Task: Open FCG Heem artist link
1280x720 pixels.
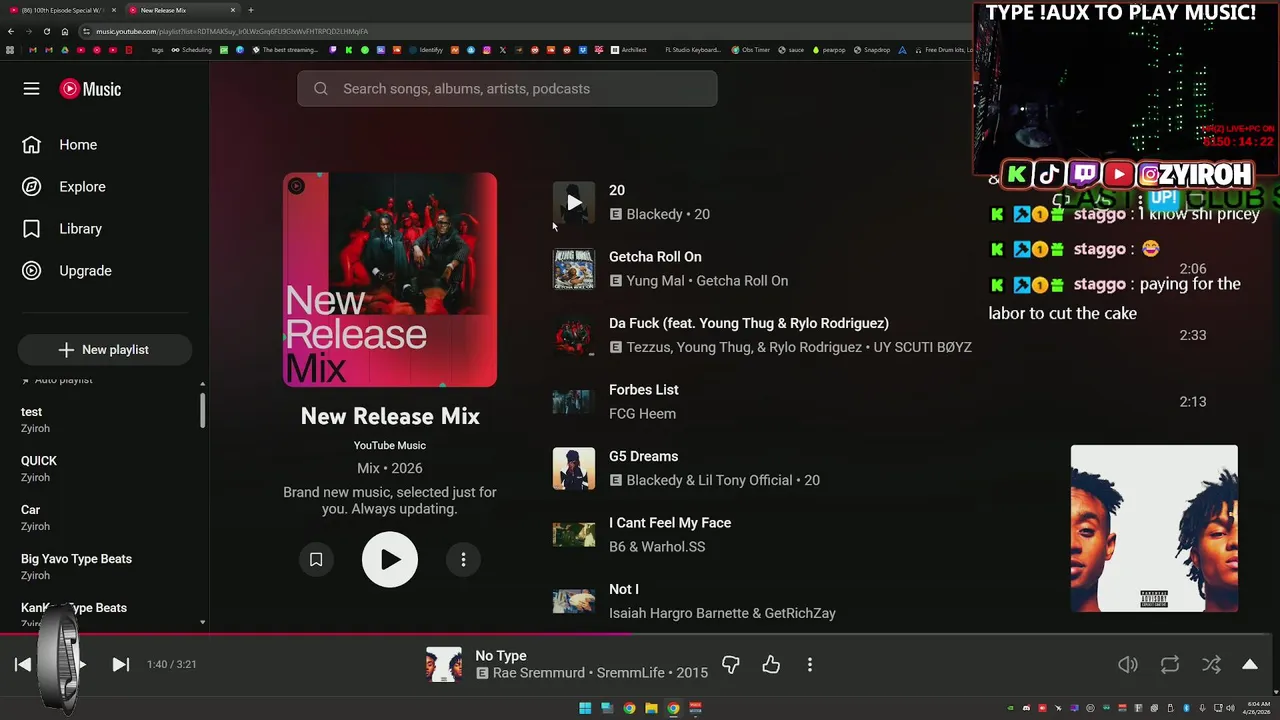Action: pyautogui.click(x=642, y=414)
